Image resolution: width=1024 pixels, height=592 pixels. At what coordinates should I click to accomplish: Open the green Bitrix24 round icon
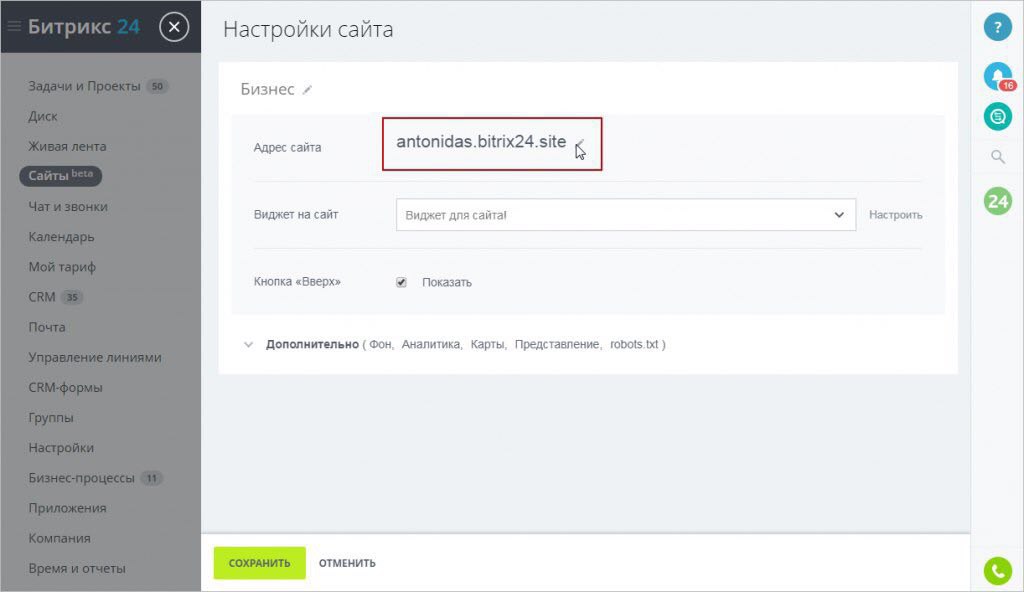tap(997, 201)
